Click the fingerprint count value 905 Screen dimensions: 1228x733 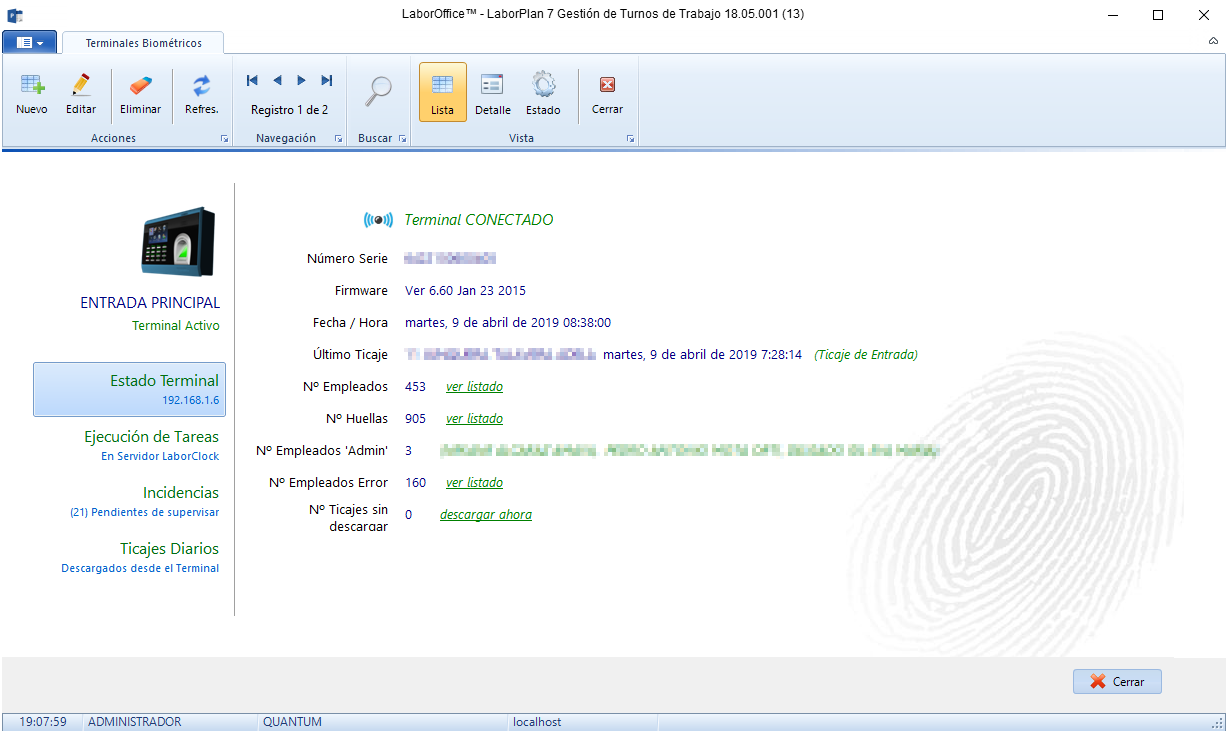click(x=415, y=419)
